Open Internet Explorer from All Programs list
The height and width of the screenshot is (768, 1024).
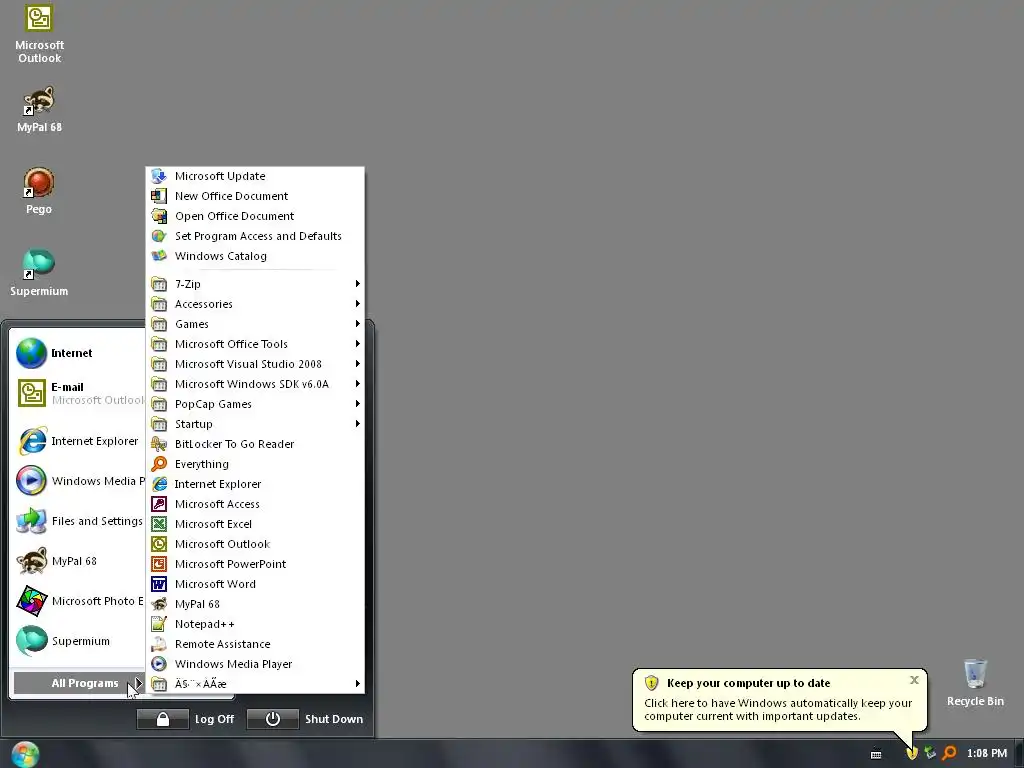tap(255, 484)
